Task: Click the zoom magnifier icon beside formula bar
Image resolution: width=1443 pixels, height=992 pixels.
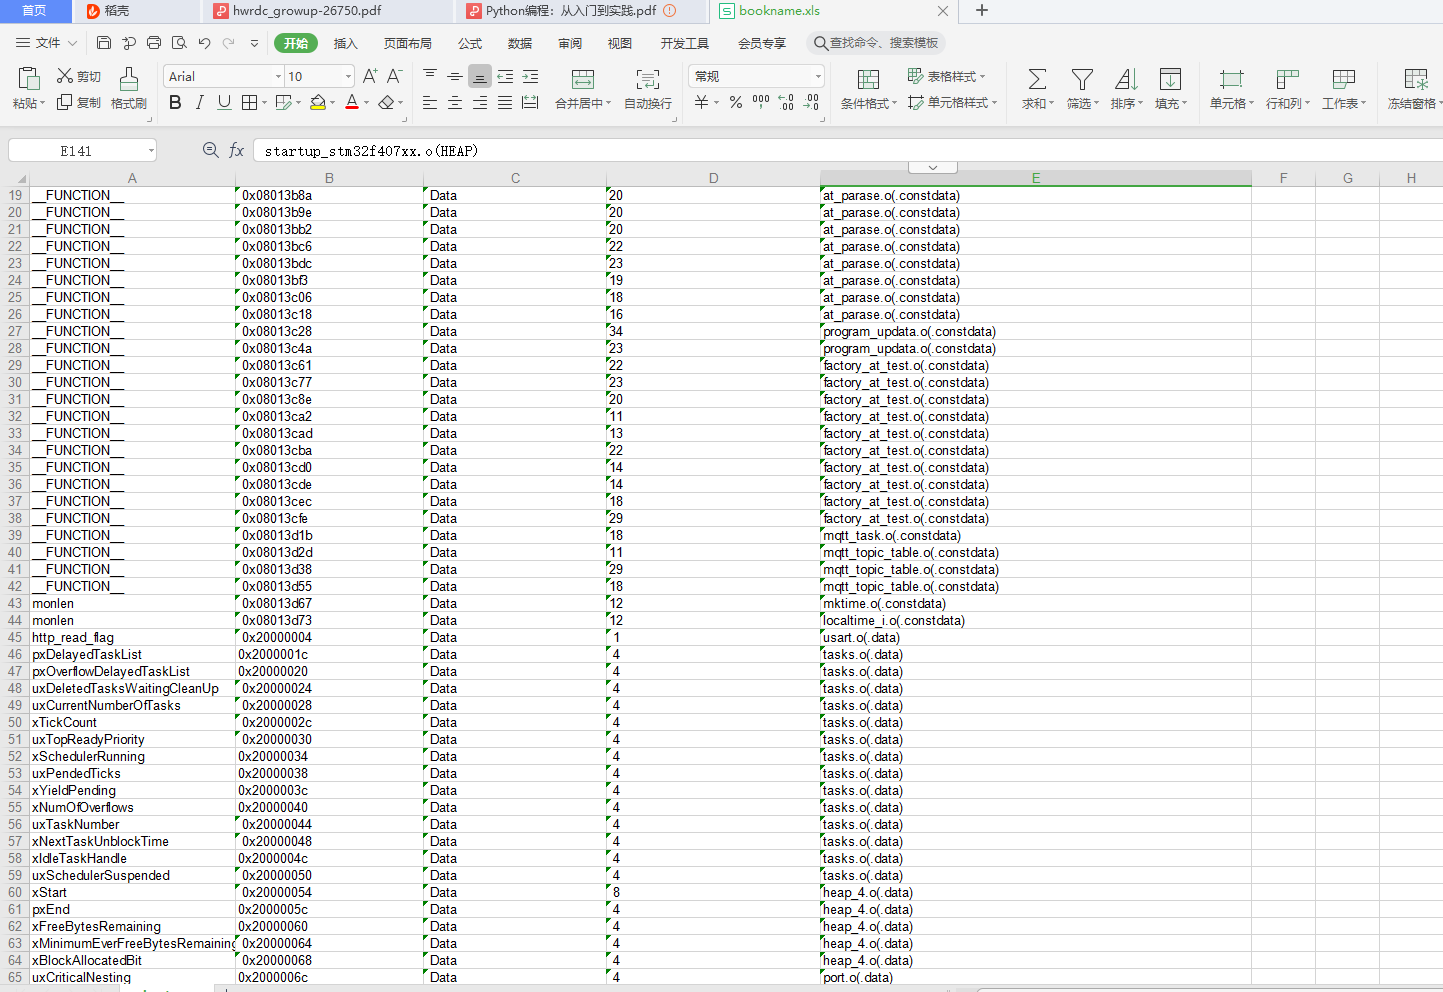Action: 211,150
